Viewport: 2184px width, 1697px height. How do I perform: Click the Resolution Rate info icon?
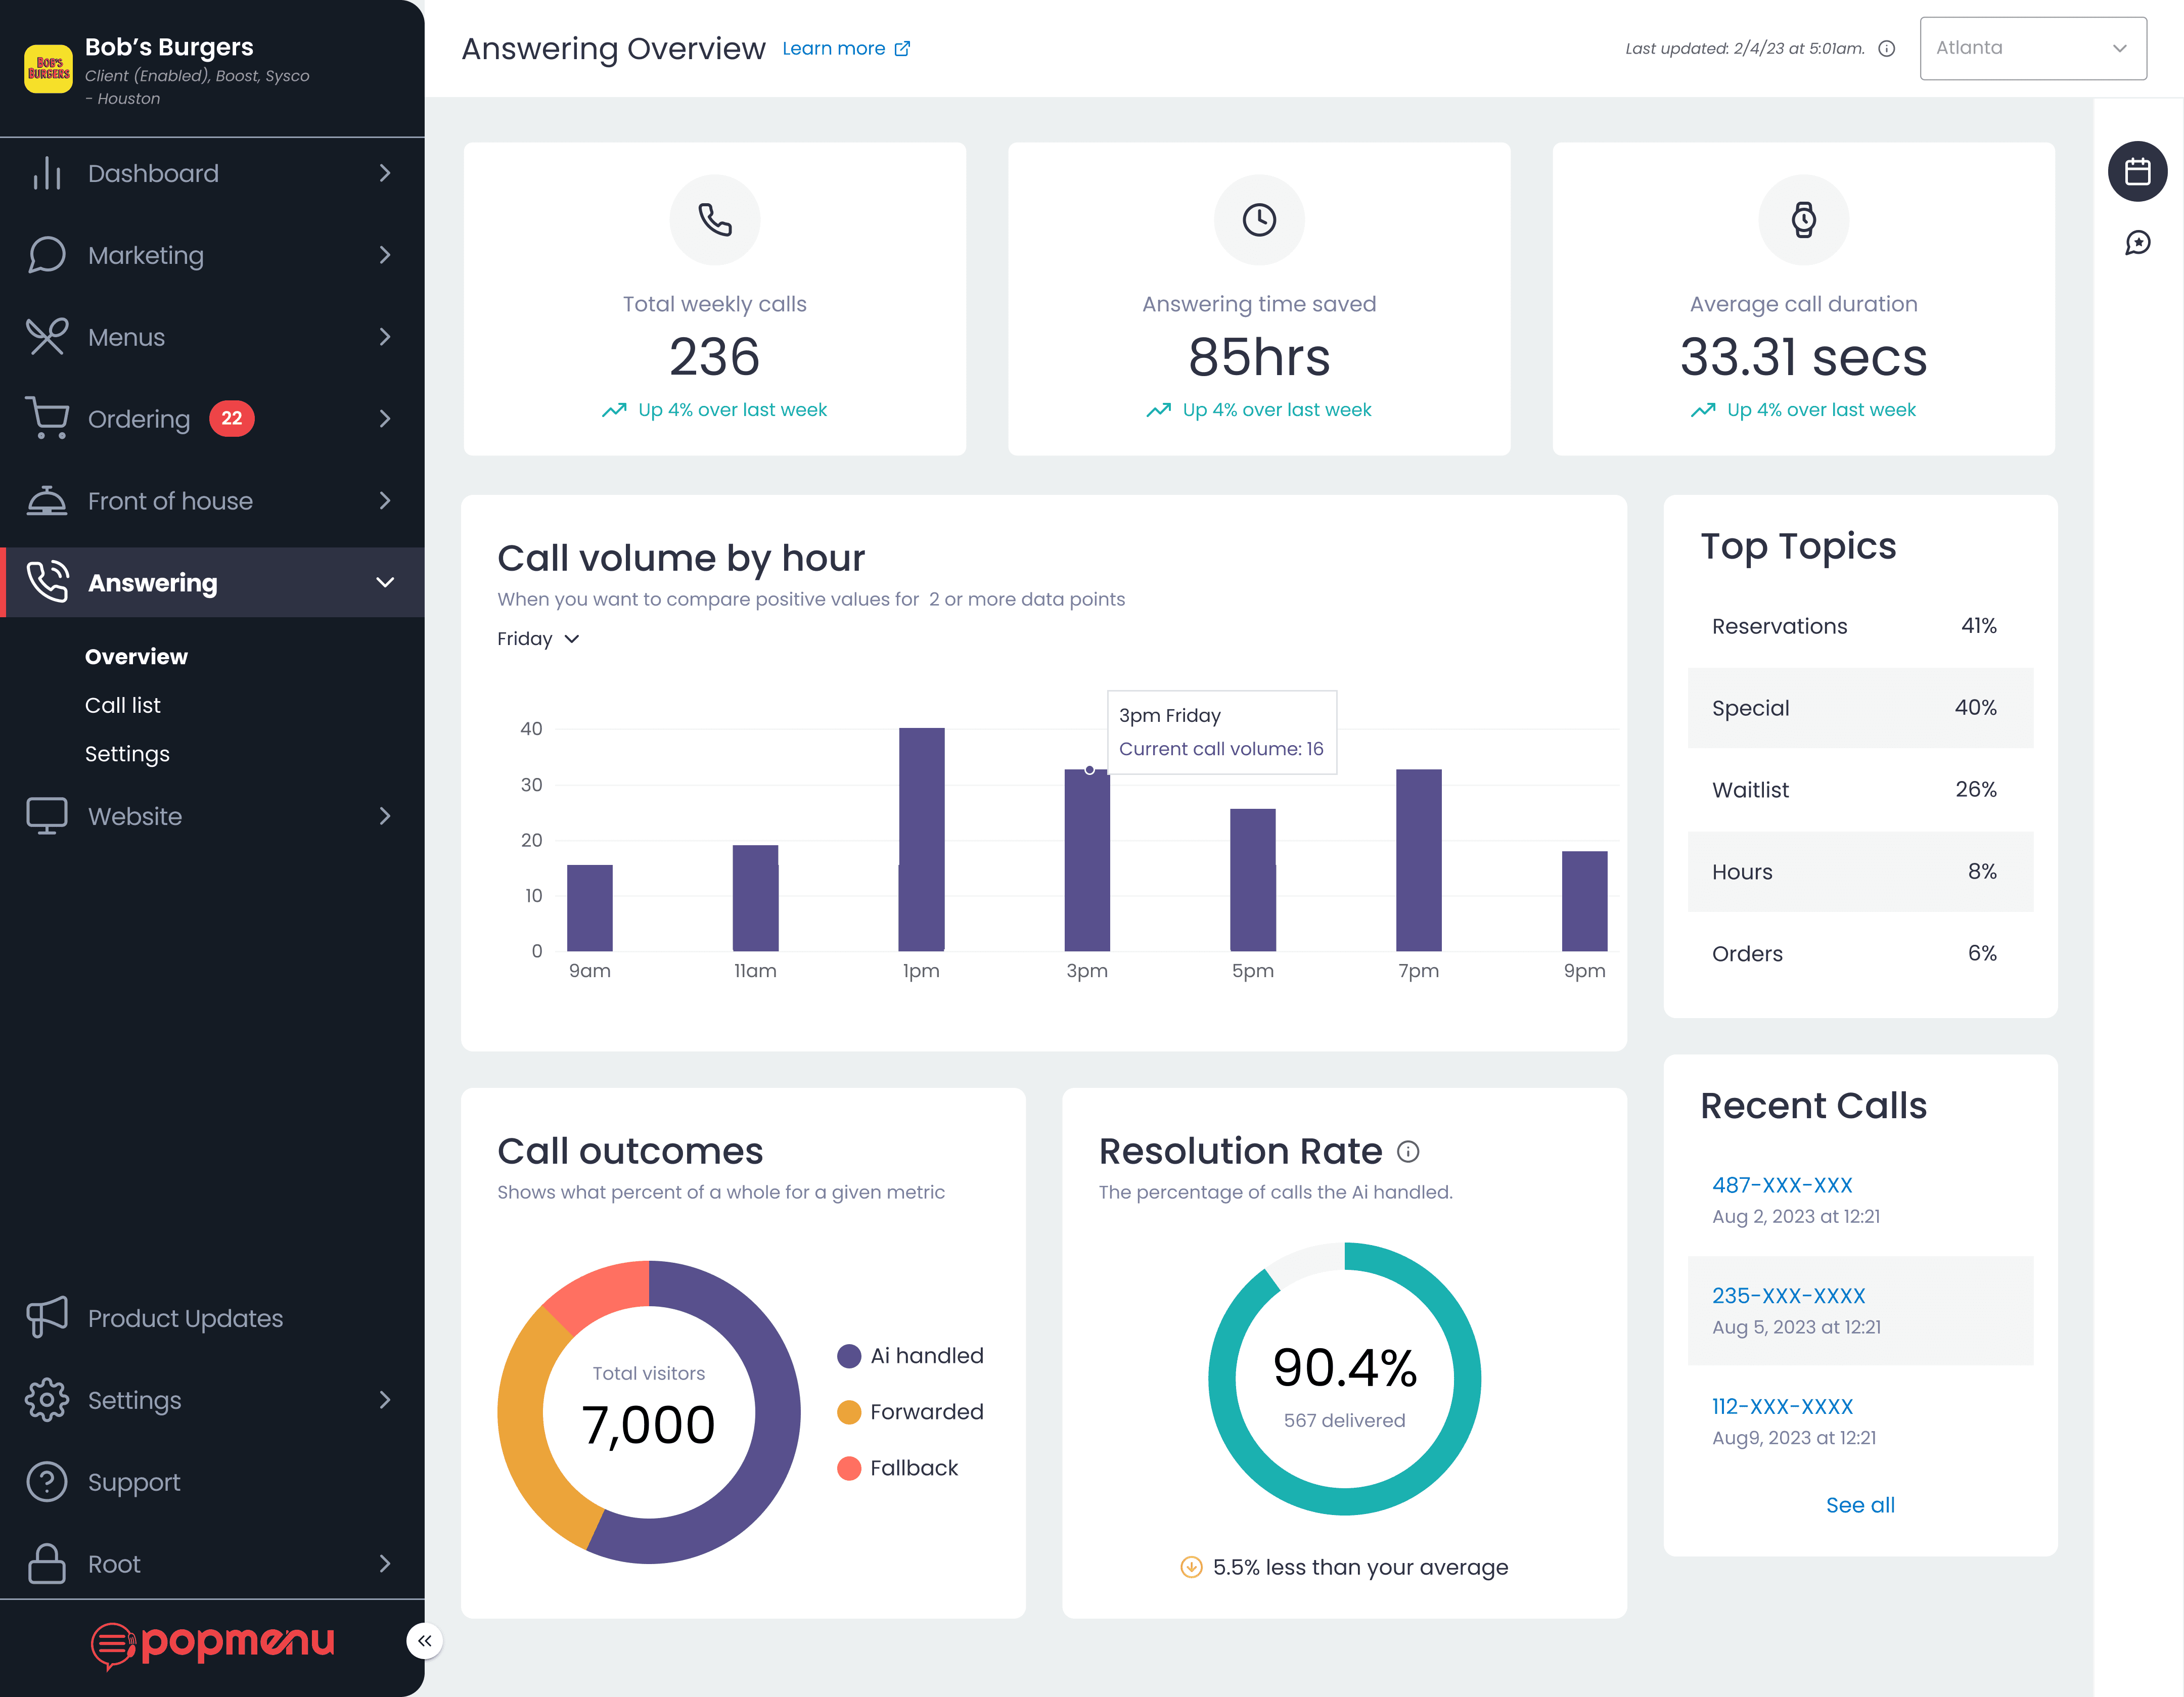point(1408,1152)
